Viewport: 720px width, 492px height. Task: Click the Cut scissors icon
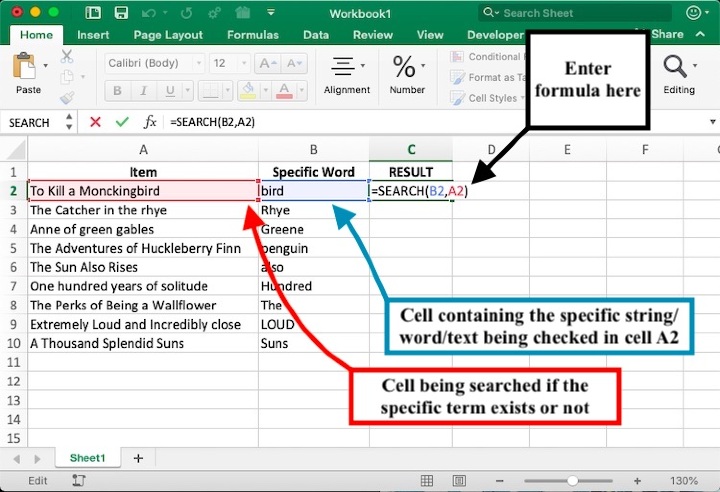click(x=67, y=56)
